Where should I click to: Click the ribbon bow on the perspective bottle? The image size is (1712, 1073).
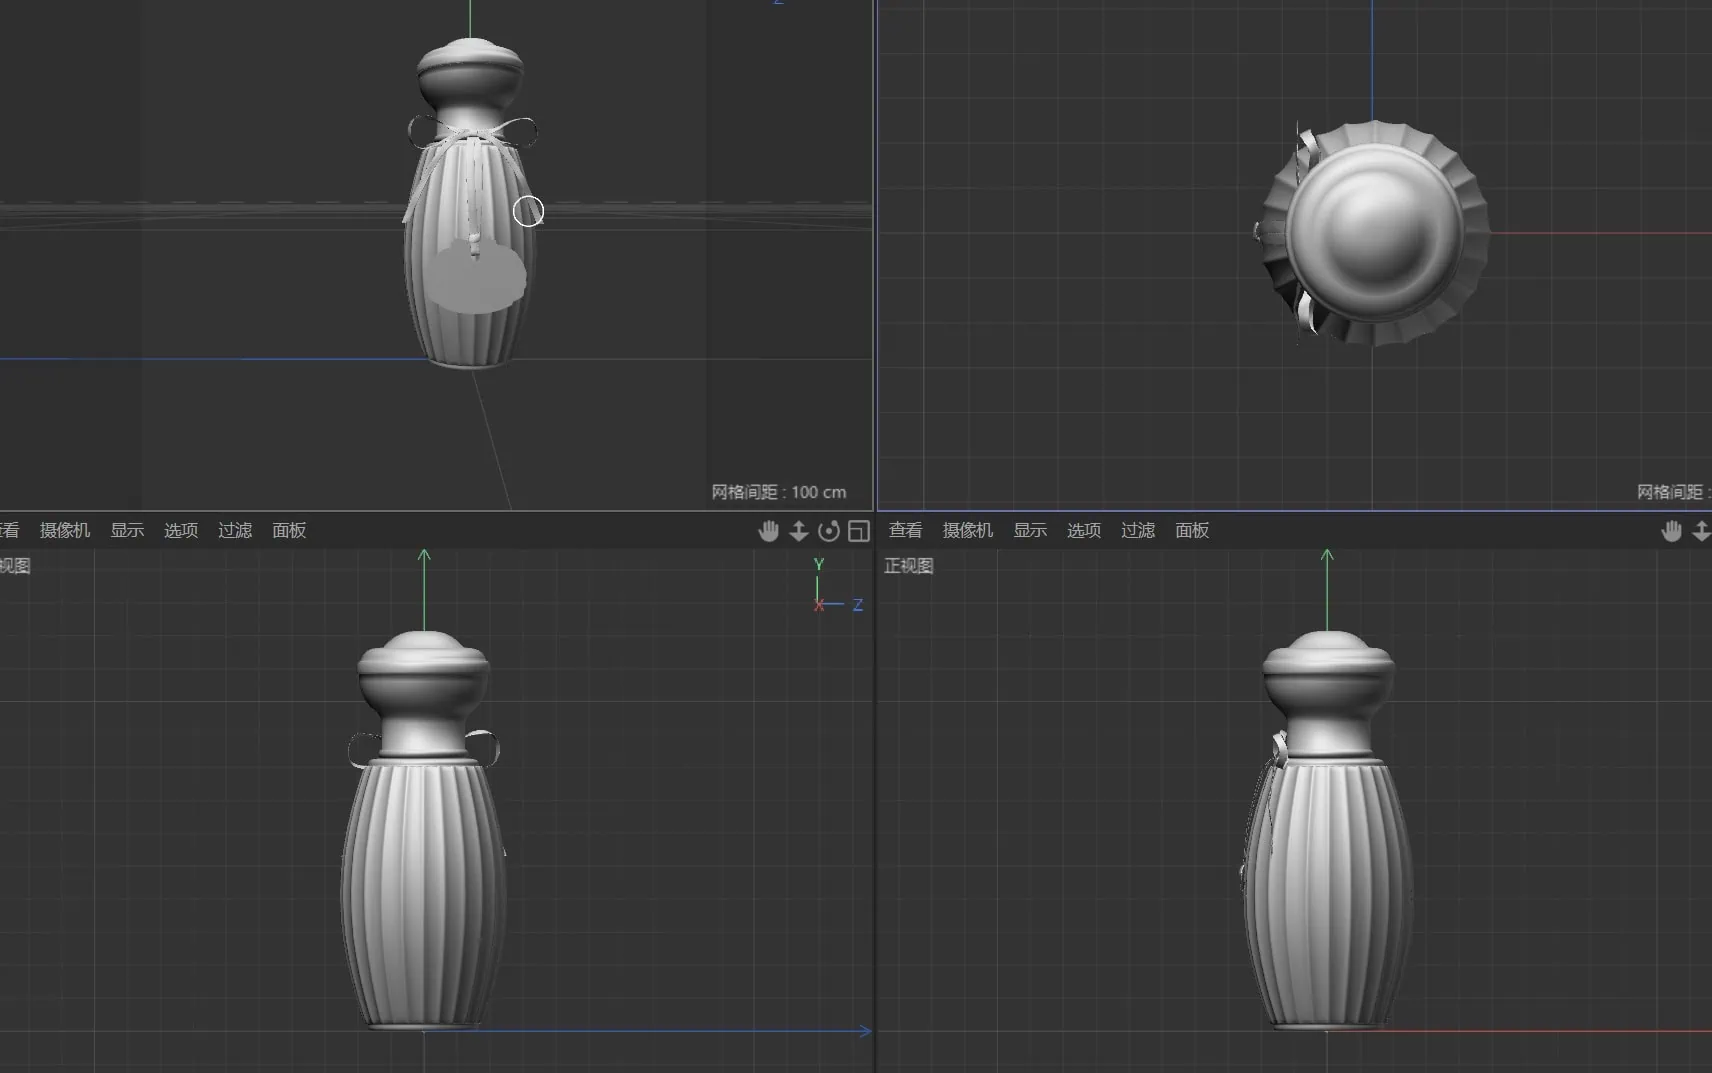tap(472, 134)
